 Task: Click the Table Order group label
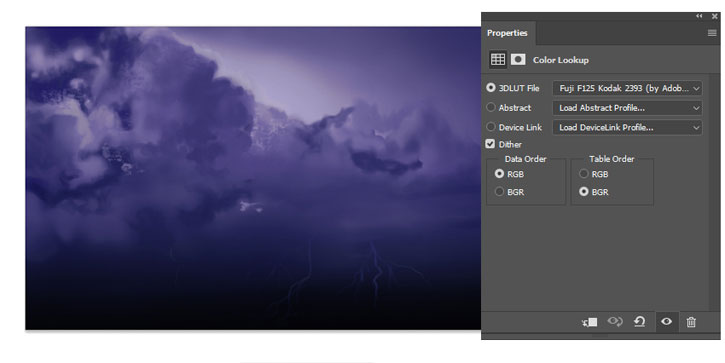point(611,159)
